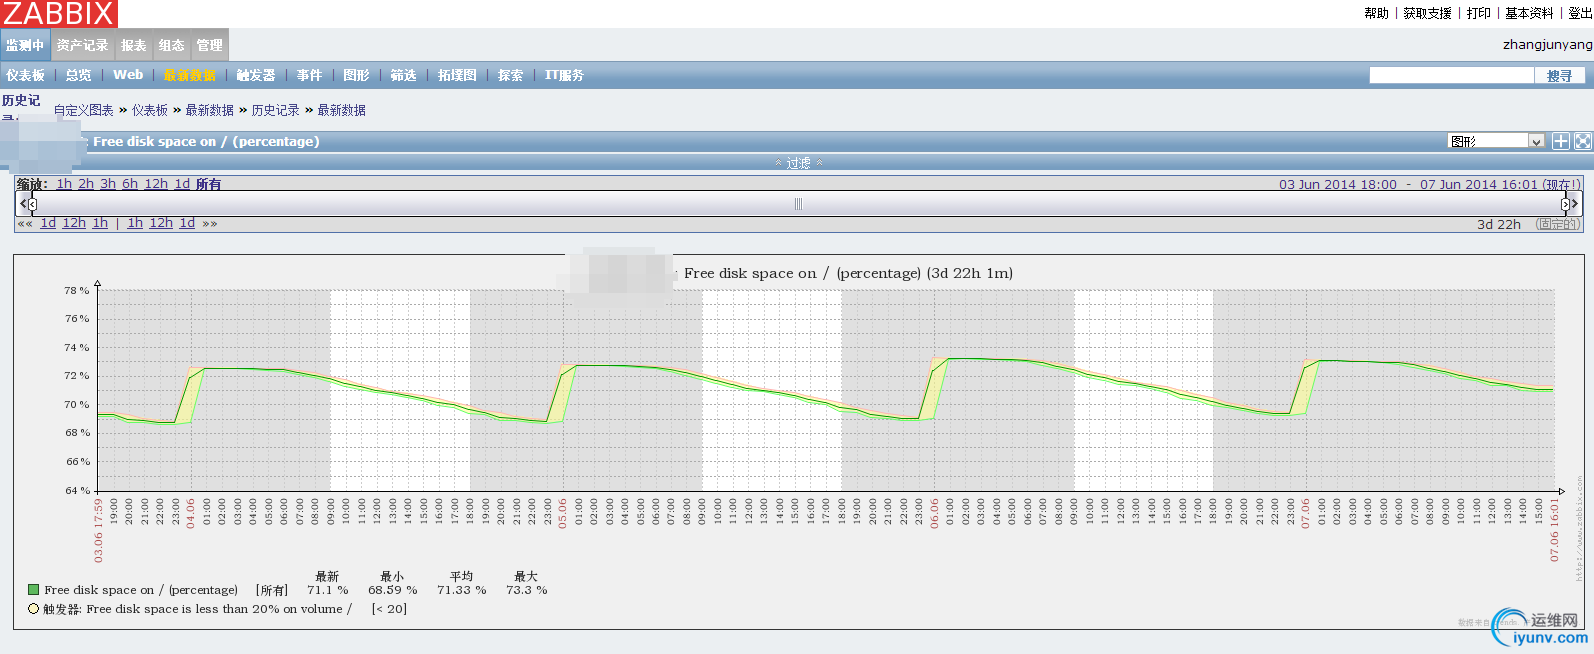Go to 触发器 submenu
The width and height of the screenshot is (1594, 654).
[x=256, y=75]
